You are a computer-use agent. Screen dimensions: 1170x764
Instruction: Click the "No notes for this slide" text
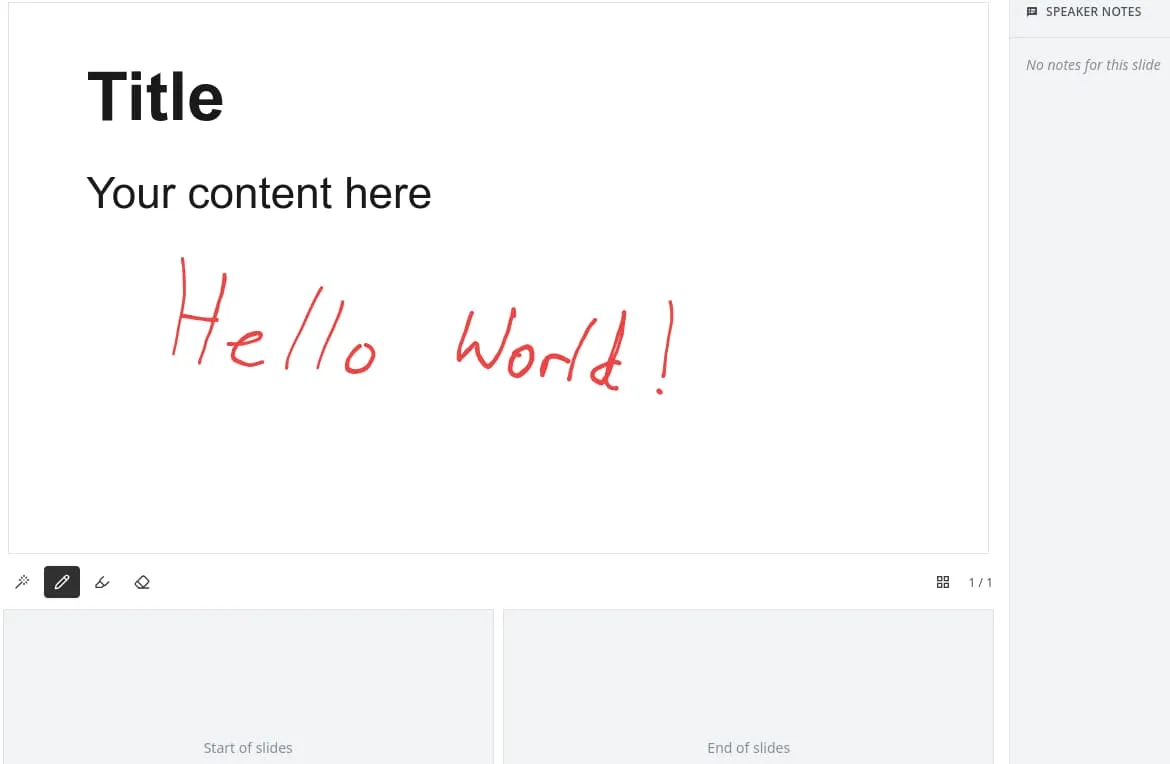coord(1092,65)
